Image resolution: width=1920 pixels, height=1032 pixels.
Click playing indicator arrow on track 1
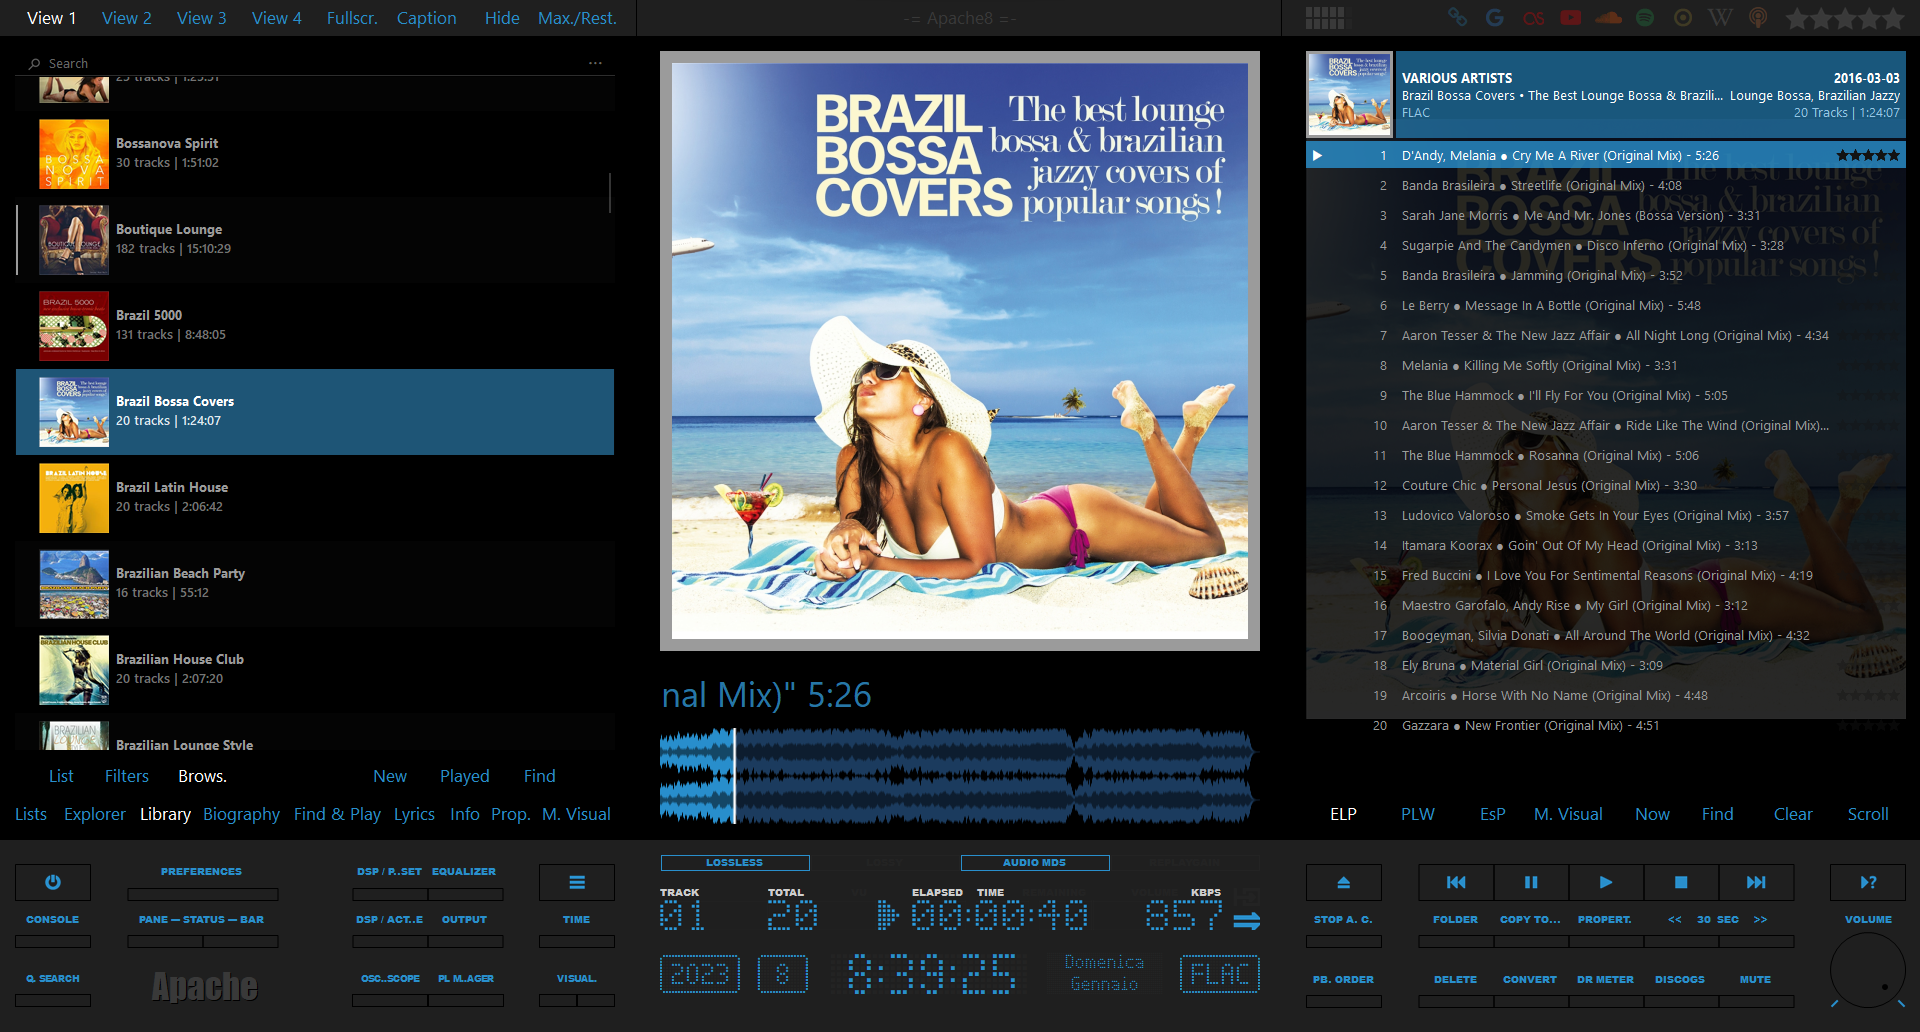coord(1318,155)
